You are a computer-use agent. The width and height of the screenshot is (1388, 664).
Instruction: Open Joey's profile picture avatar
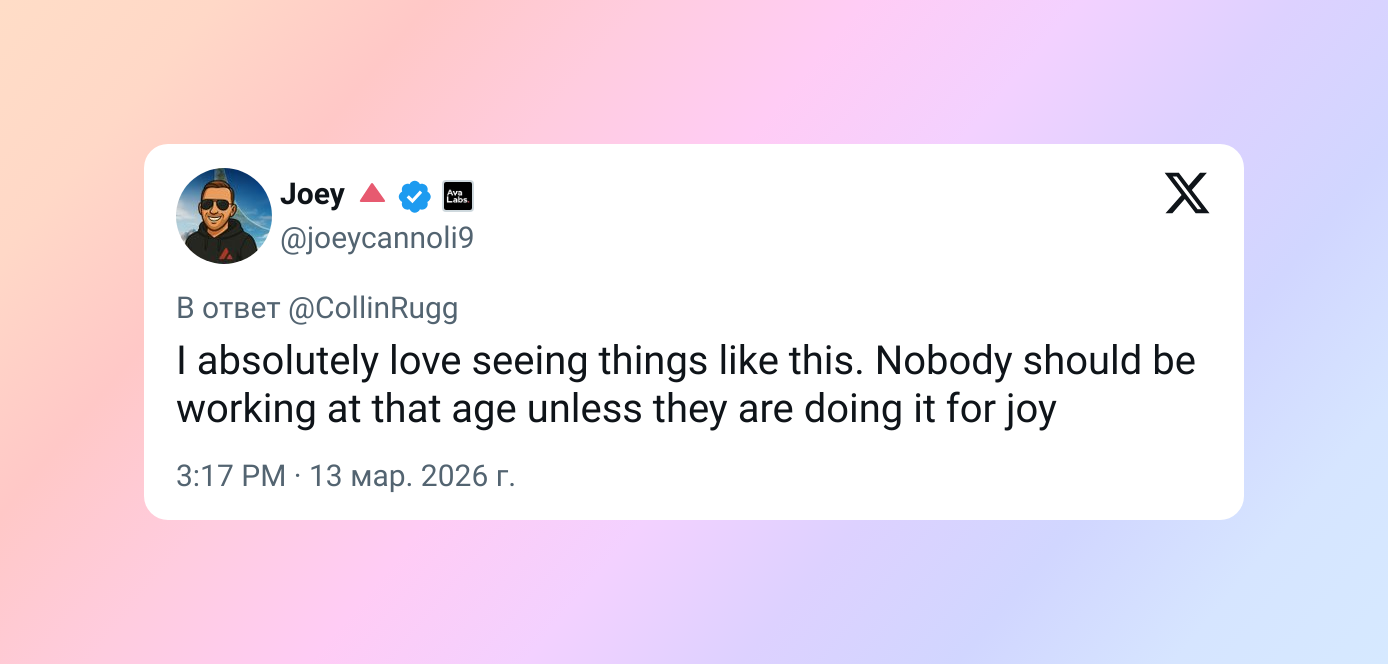pyautogui.click(x=224, y=216)
